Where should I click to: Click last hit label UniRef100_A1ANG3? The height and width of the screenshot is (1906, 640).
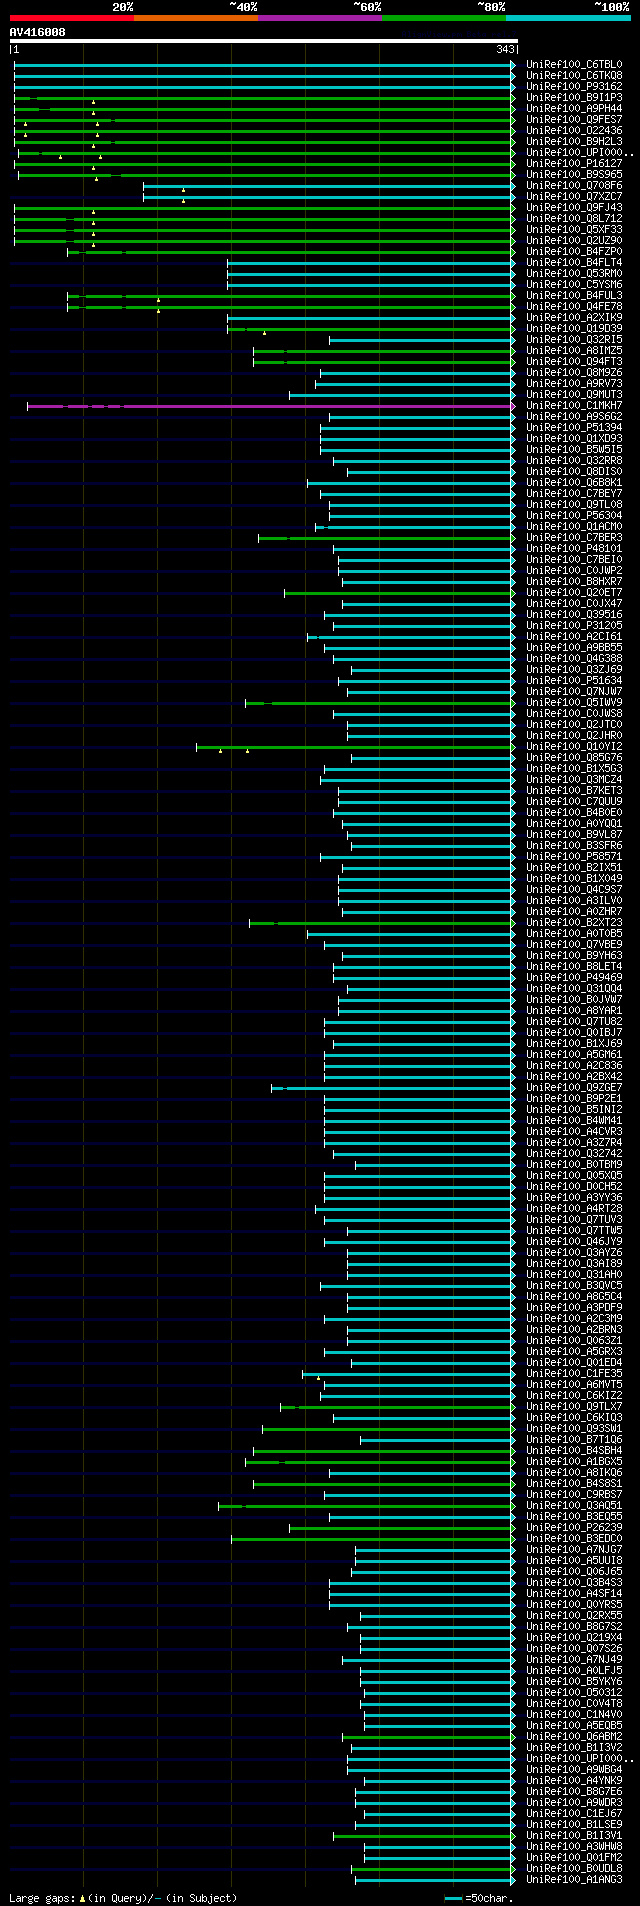[x=574, y=1880]
